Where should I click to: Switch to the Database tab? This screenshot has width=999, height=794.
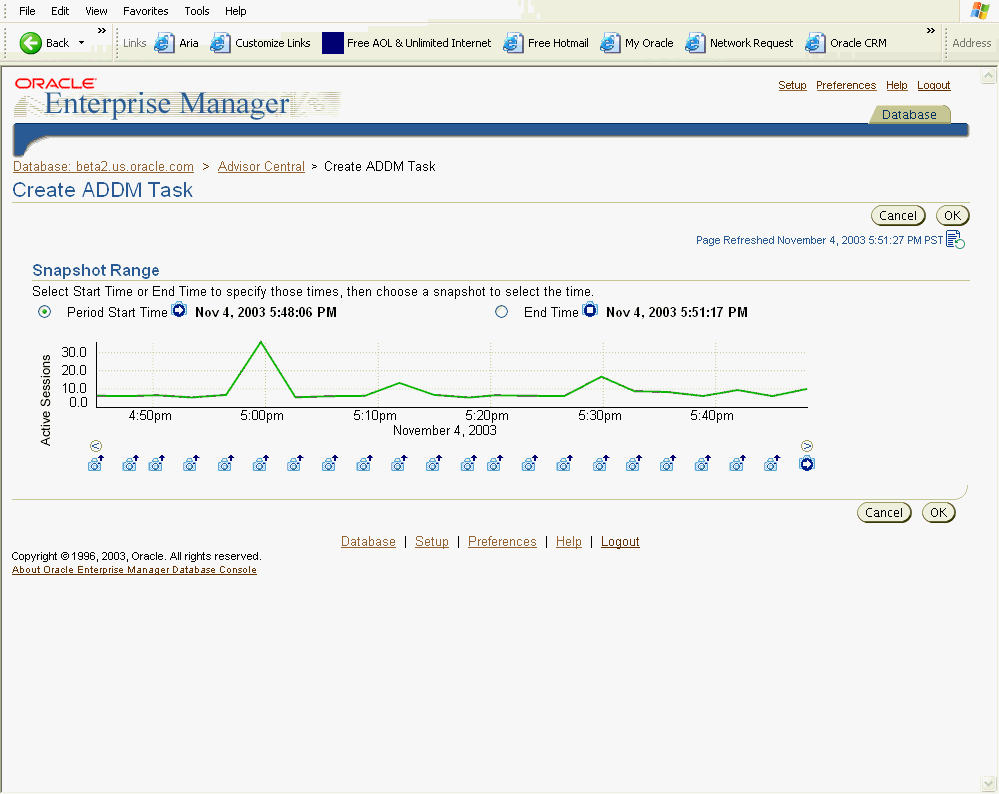point(908,114)
